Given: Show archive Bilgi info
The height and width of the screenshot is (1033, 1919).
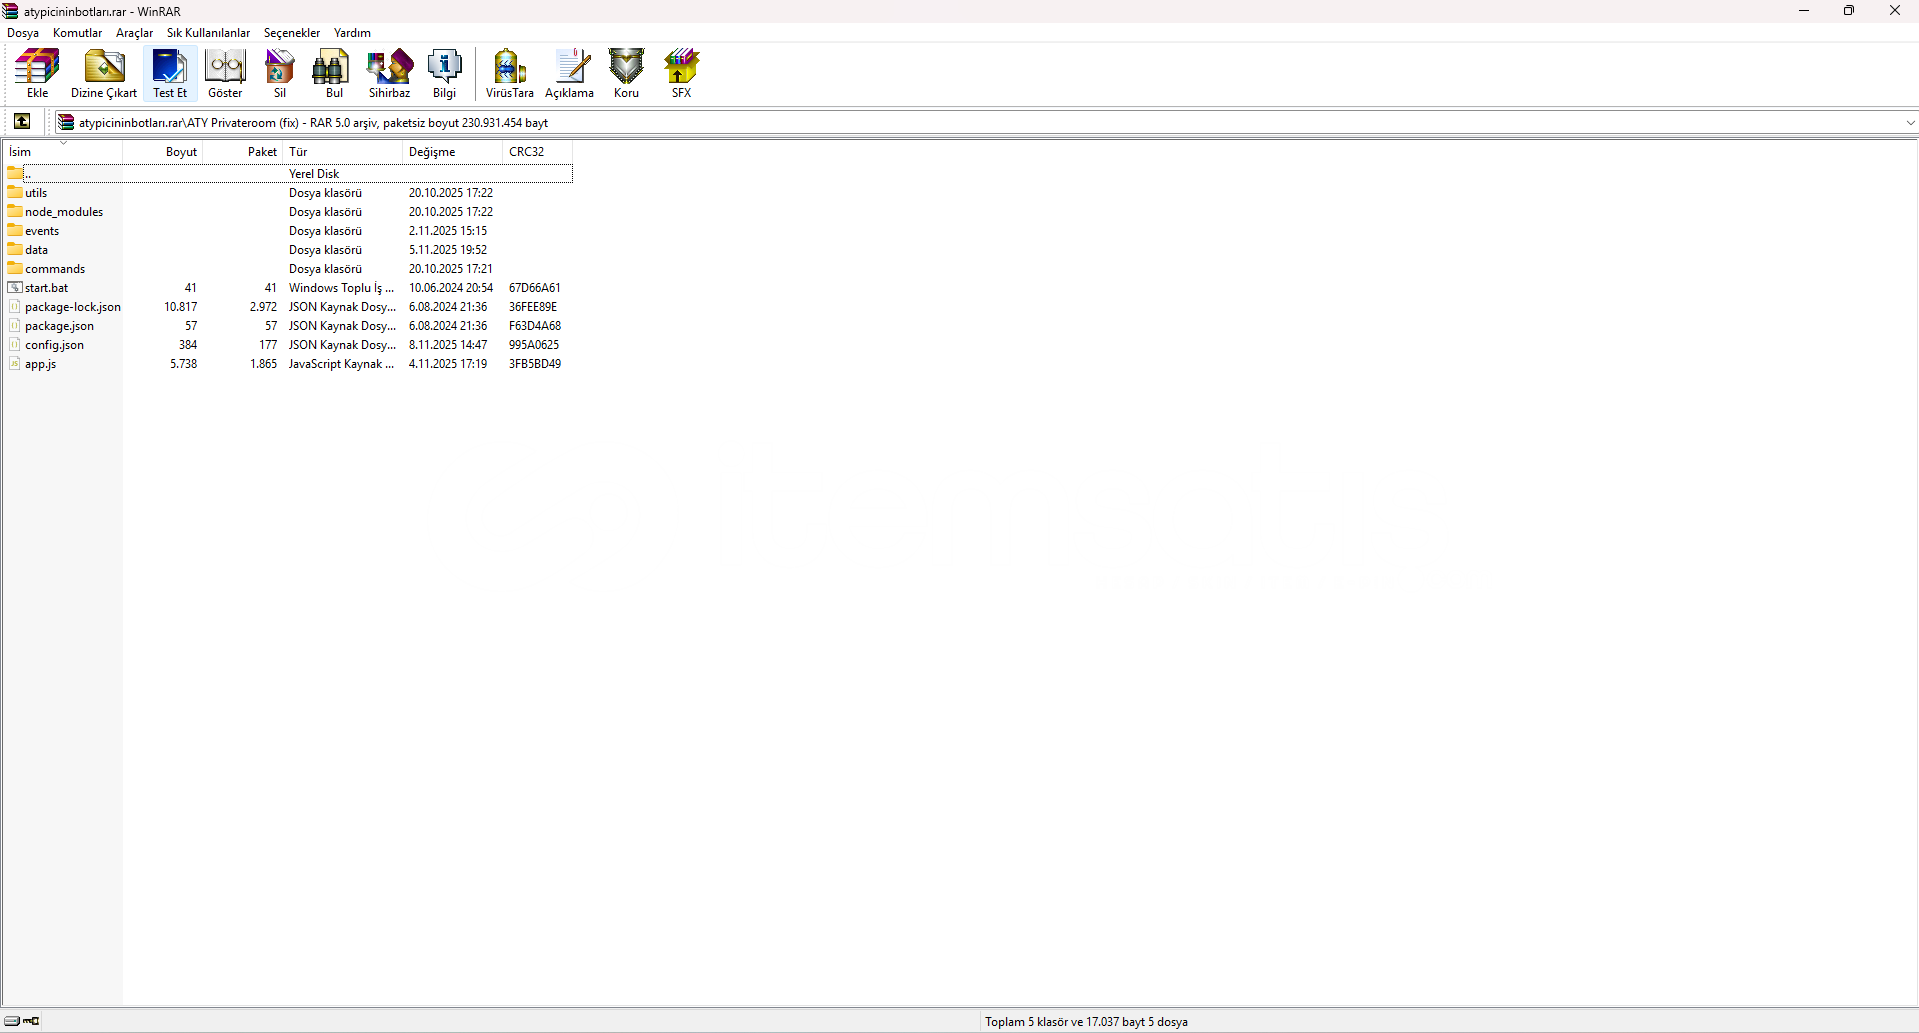Looking at the screenshot, I should 444,73.
